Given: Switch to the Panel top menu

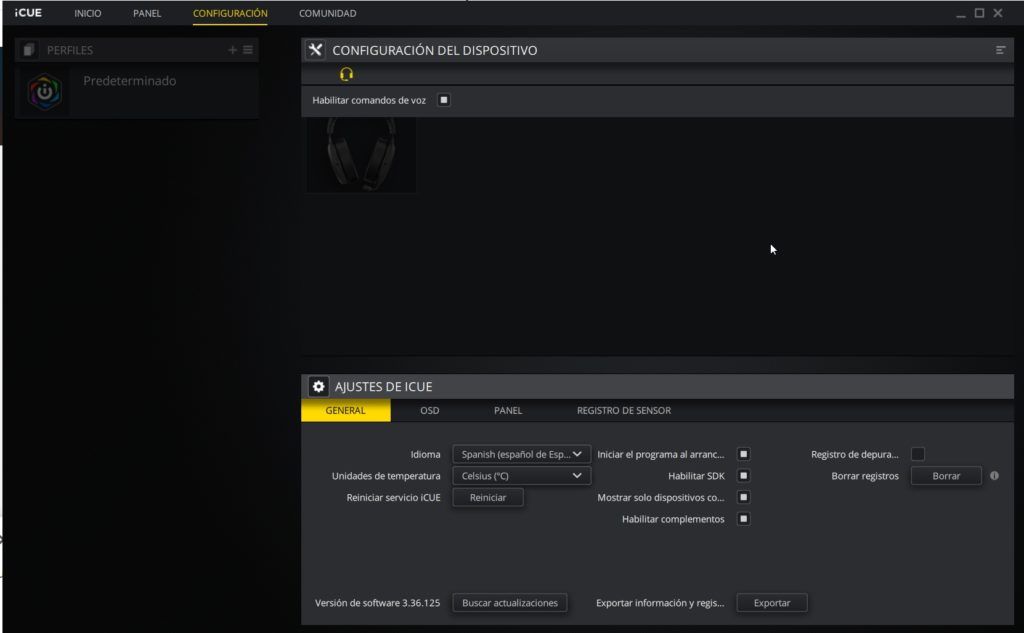Looking at the screenshot, I should tap(147, 13).
